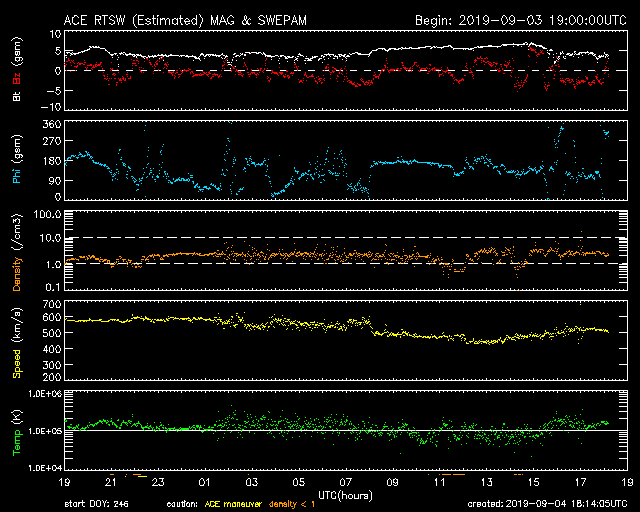Click the cyan Phi (gsm) axis label

[x=17, y=159]
